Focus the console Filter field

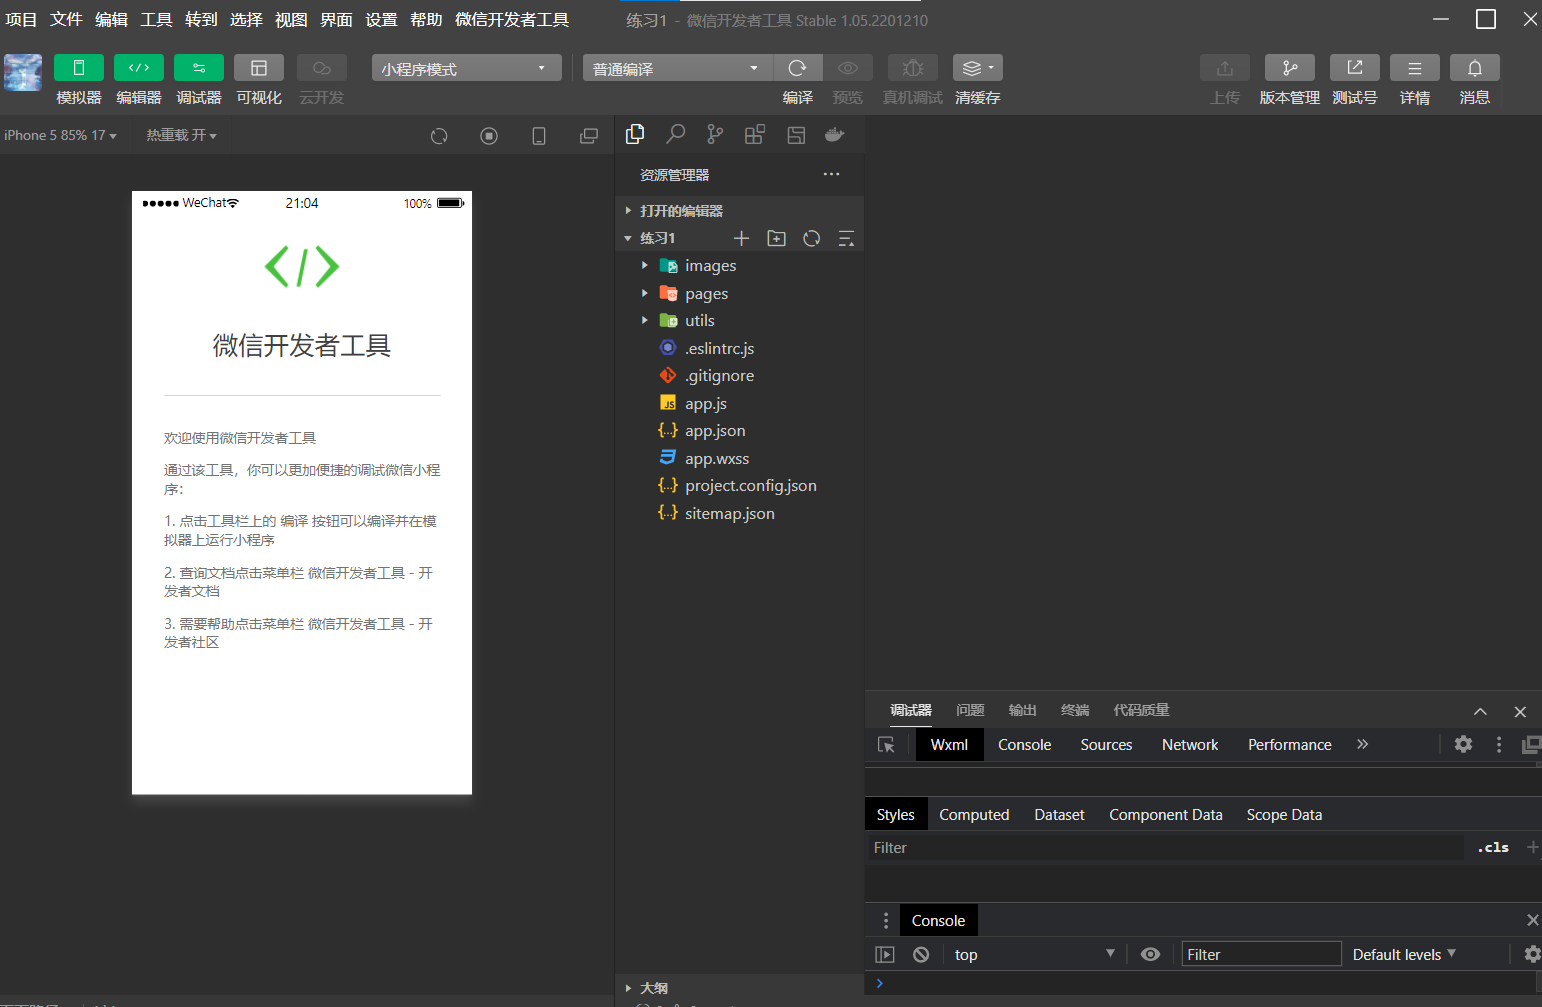[1261, 955]
